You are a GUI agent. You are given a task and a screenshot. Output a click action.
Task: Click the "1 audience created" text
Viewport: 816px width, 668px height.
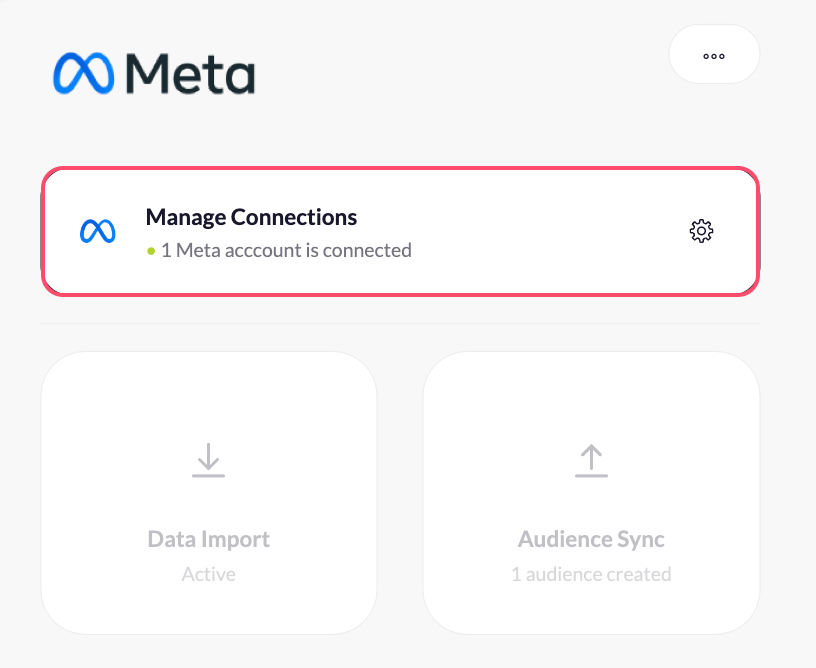point(591,574)
